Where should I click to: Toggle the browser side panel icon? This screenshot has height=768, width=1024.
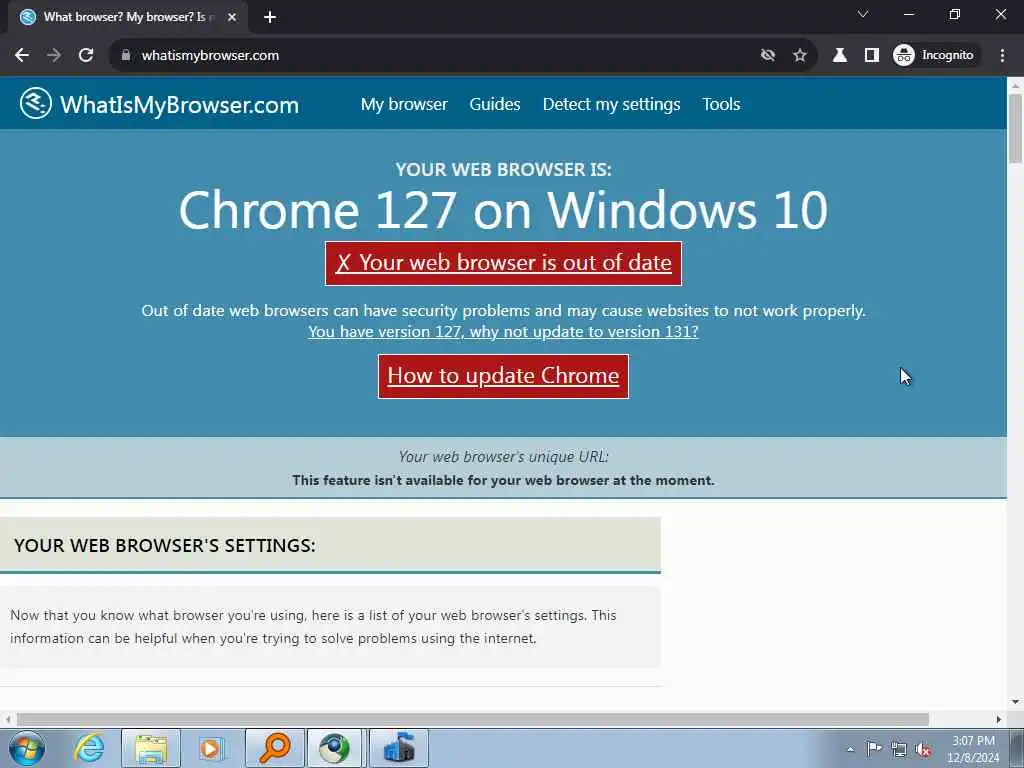coord(872,56)
